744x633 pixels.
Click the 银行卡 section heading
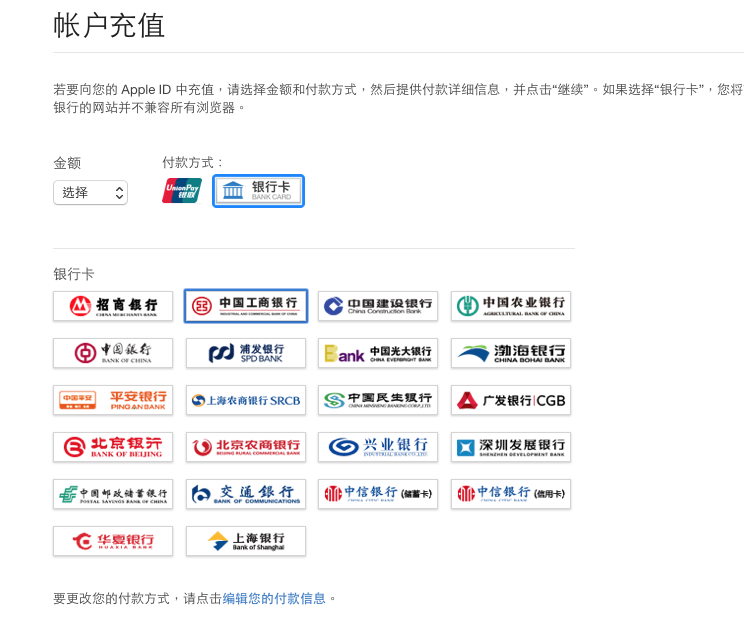[x=74, y=274]
